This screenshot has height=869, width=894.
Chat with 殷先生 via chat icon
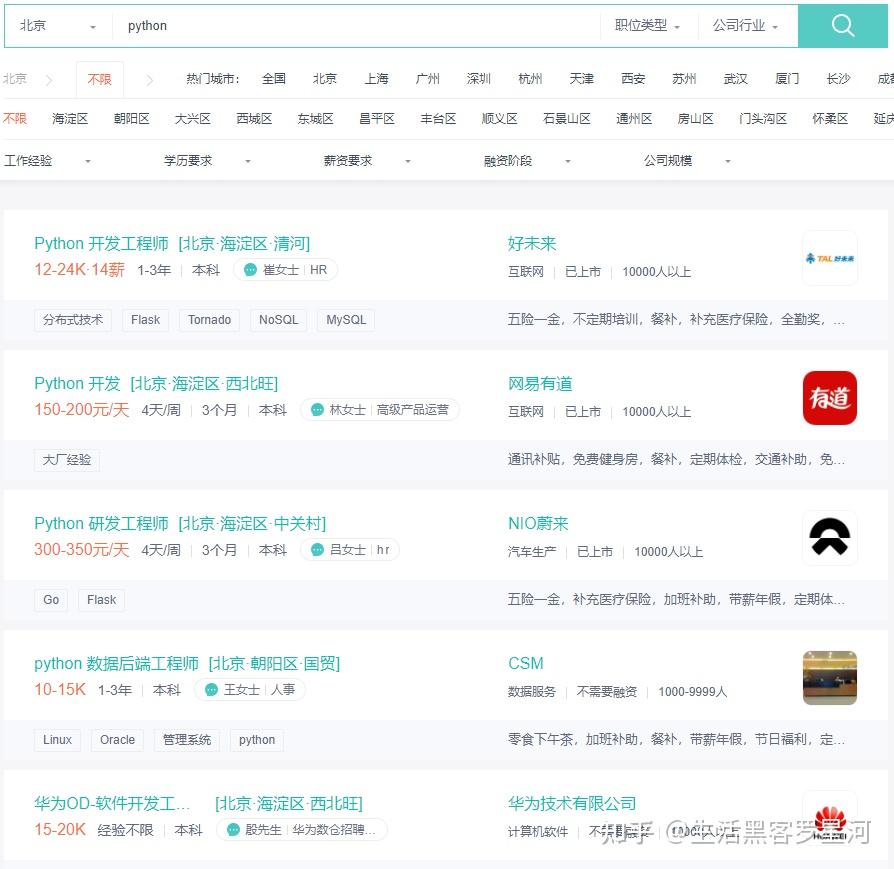(233, 830)
